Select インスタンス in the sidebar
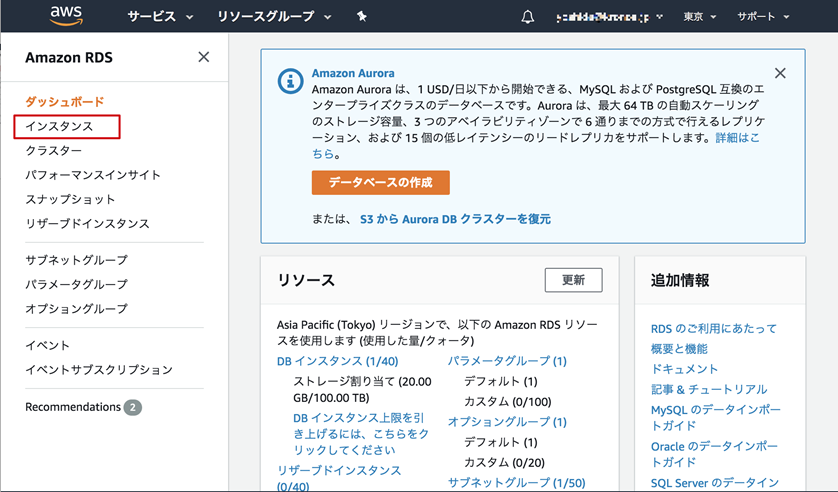Screen dimensions: 838x492 60,126
